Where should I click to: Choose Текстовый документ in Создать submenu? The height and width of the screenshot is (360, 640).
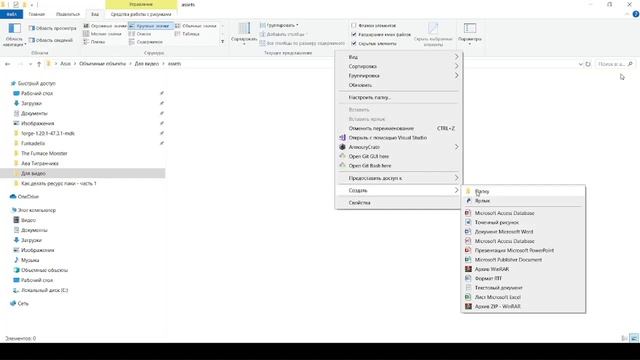(523, 288)
